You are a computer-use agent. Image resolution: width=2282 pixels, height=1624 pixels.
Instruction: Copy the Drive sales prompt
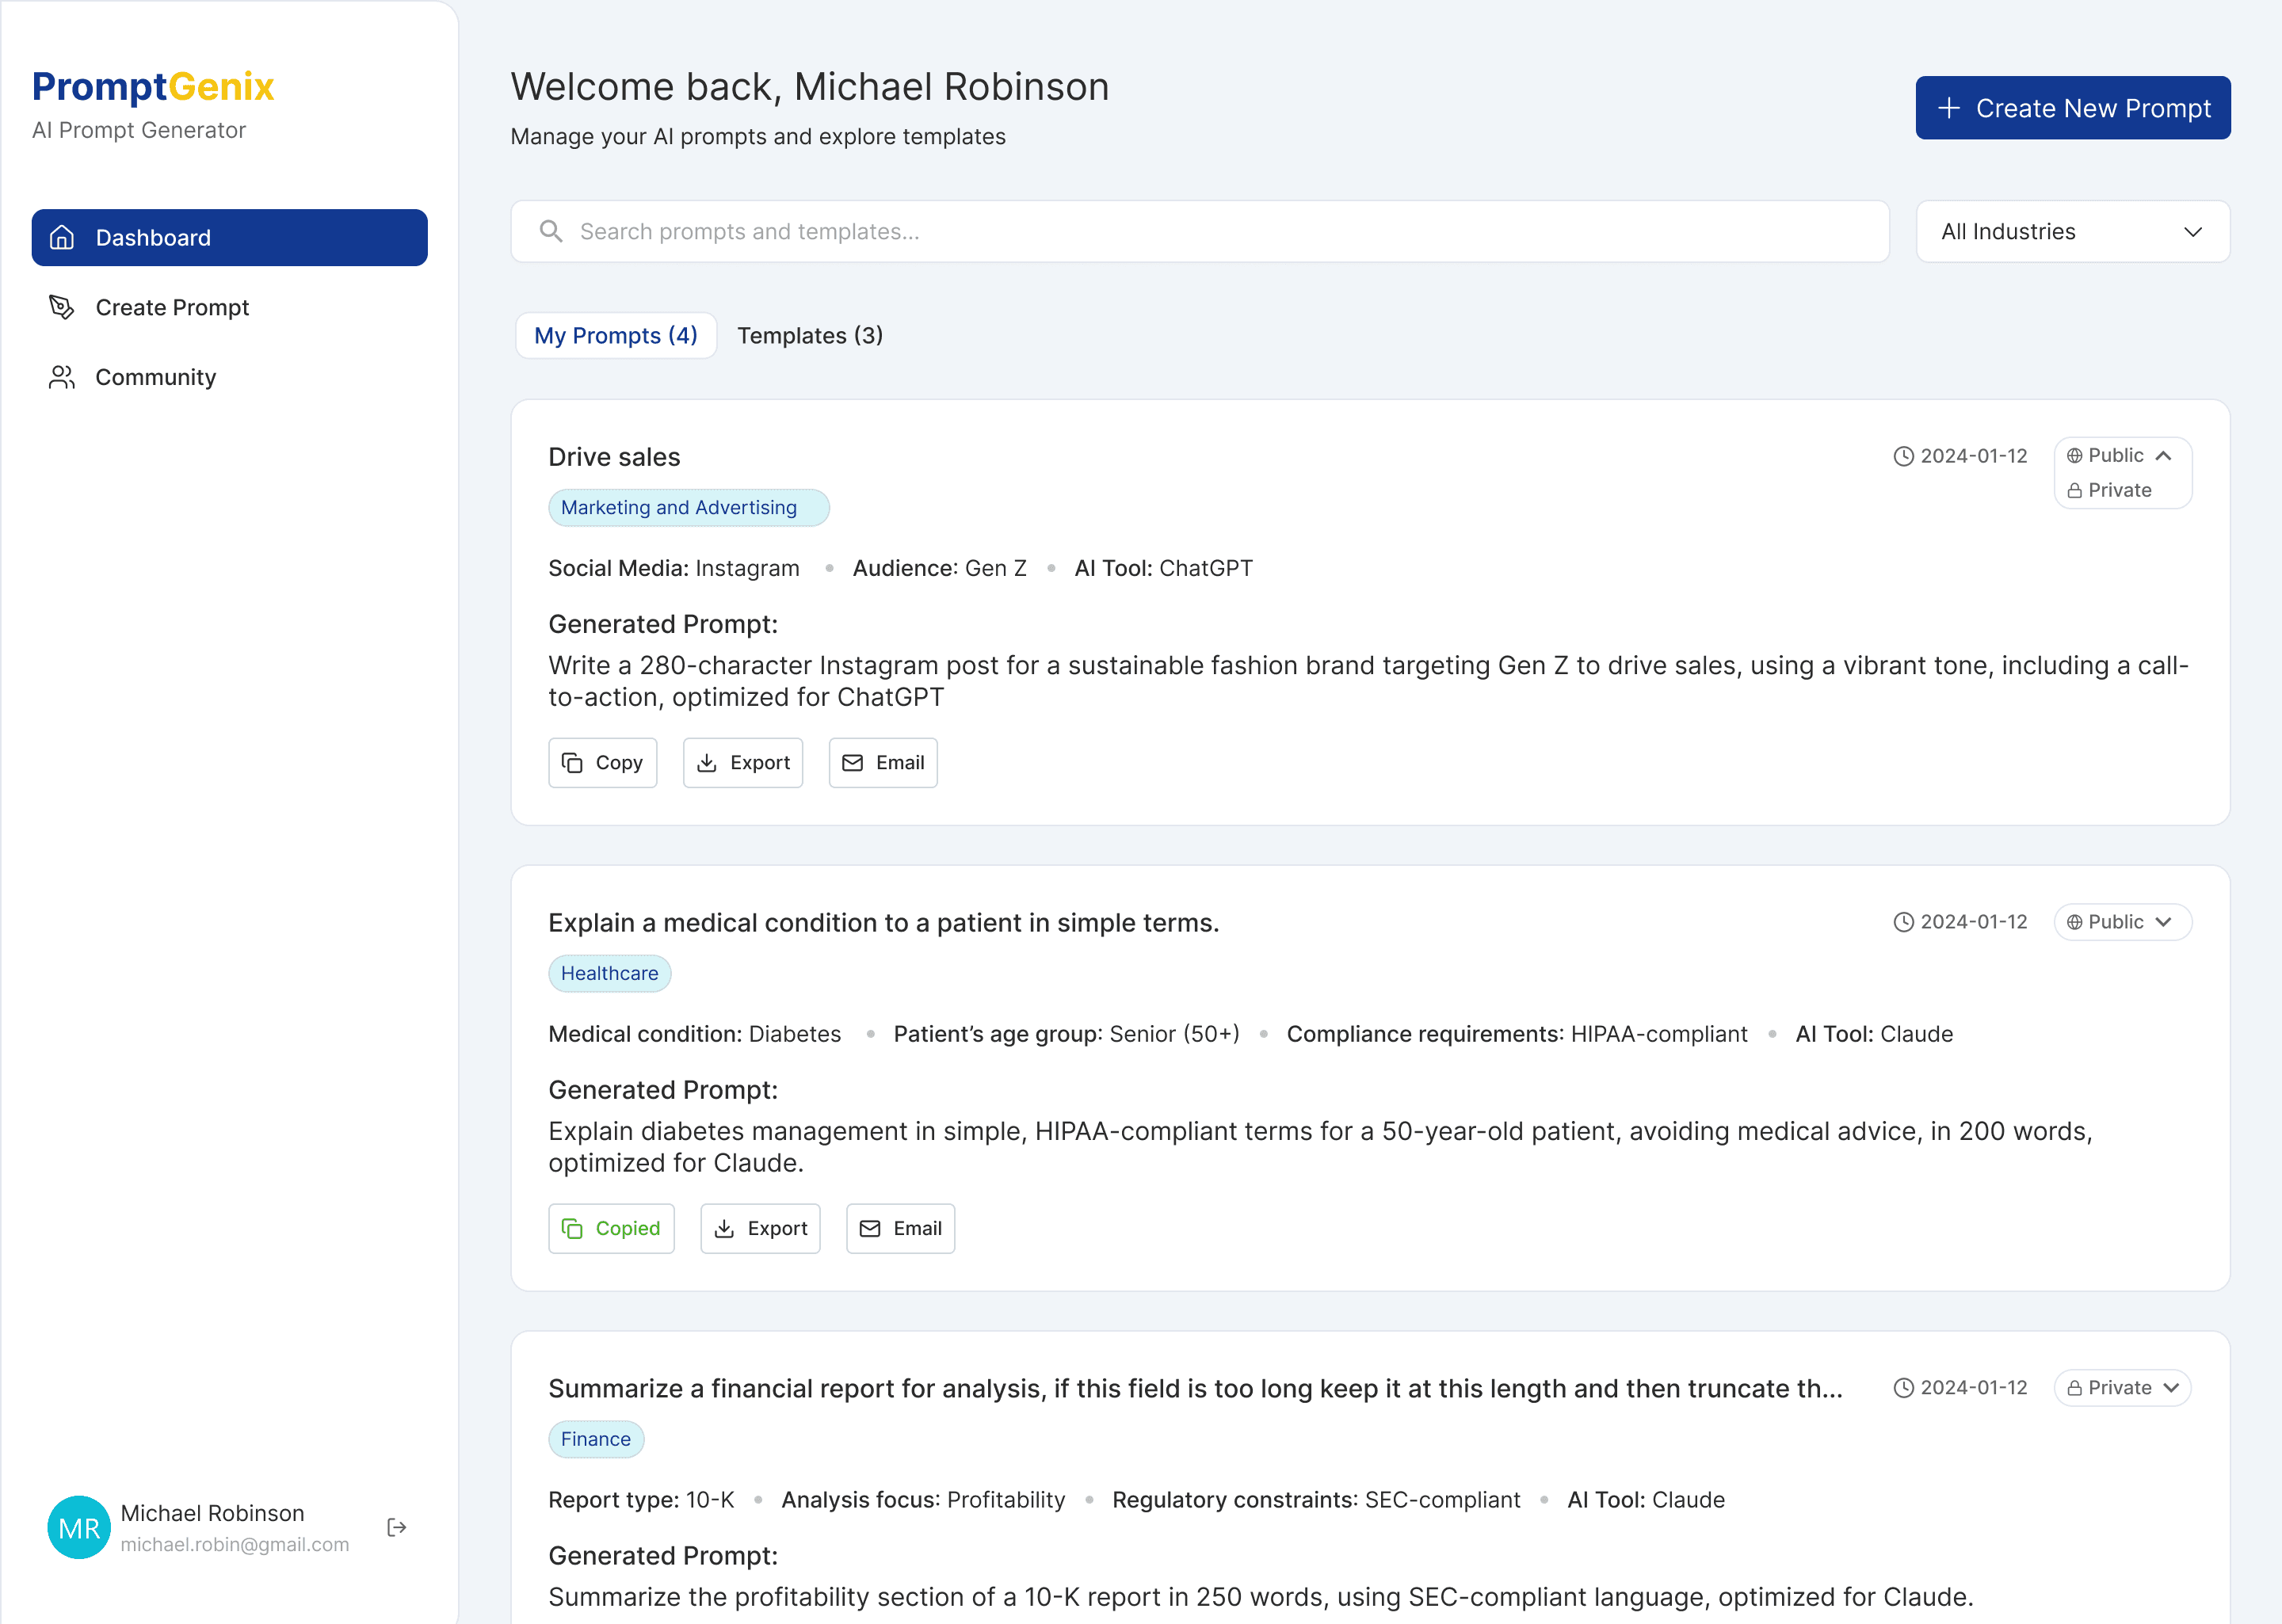click(x=602, y=762)
